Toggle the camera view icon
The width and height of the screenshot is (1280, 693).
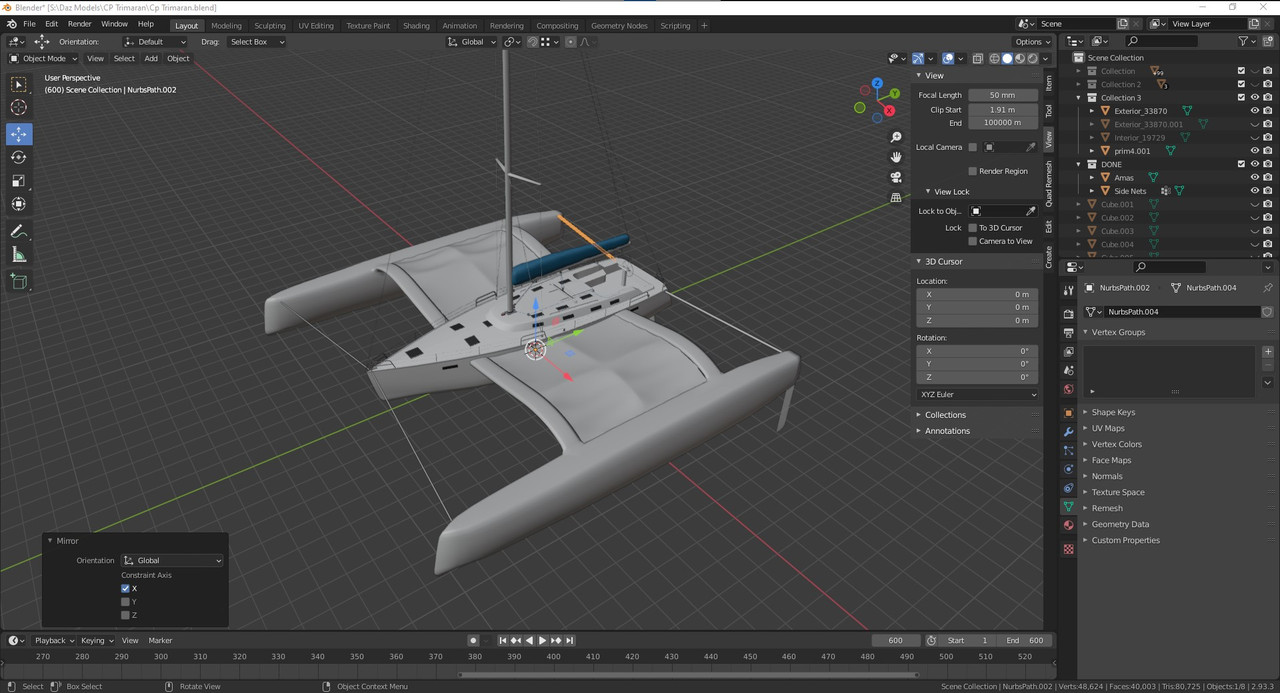[x=896, y=177]
